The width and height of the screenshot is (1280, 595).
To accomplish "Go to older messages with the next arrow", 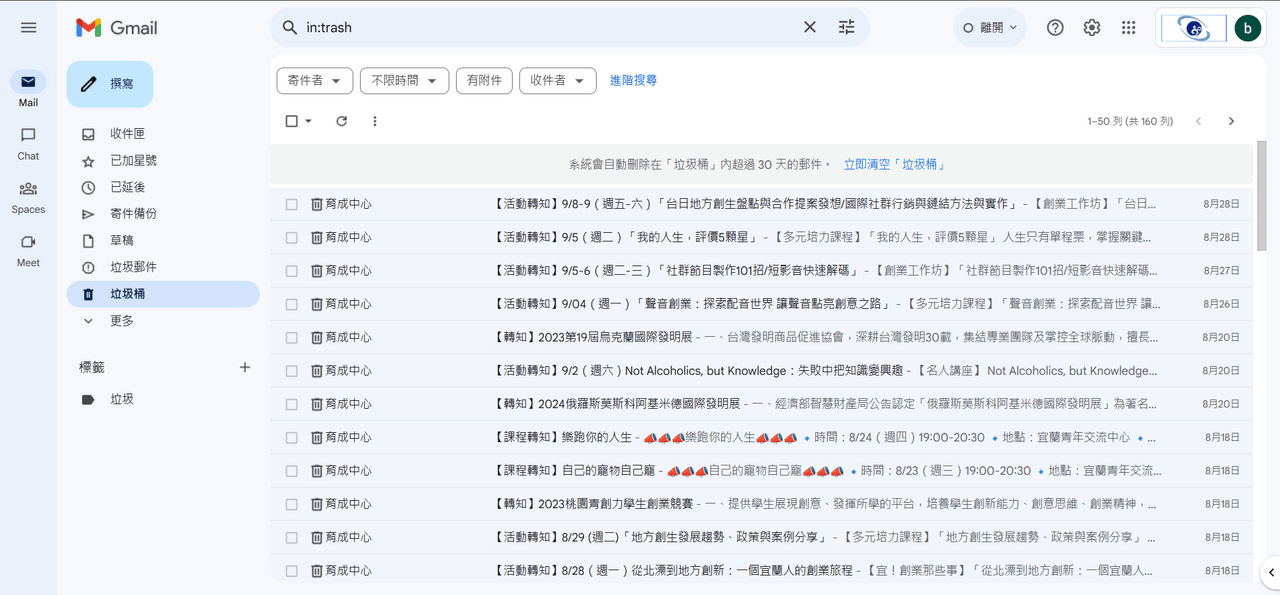I will 1231,121.
